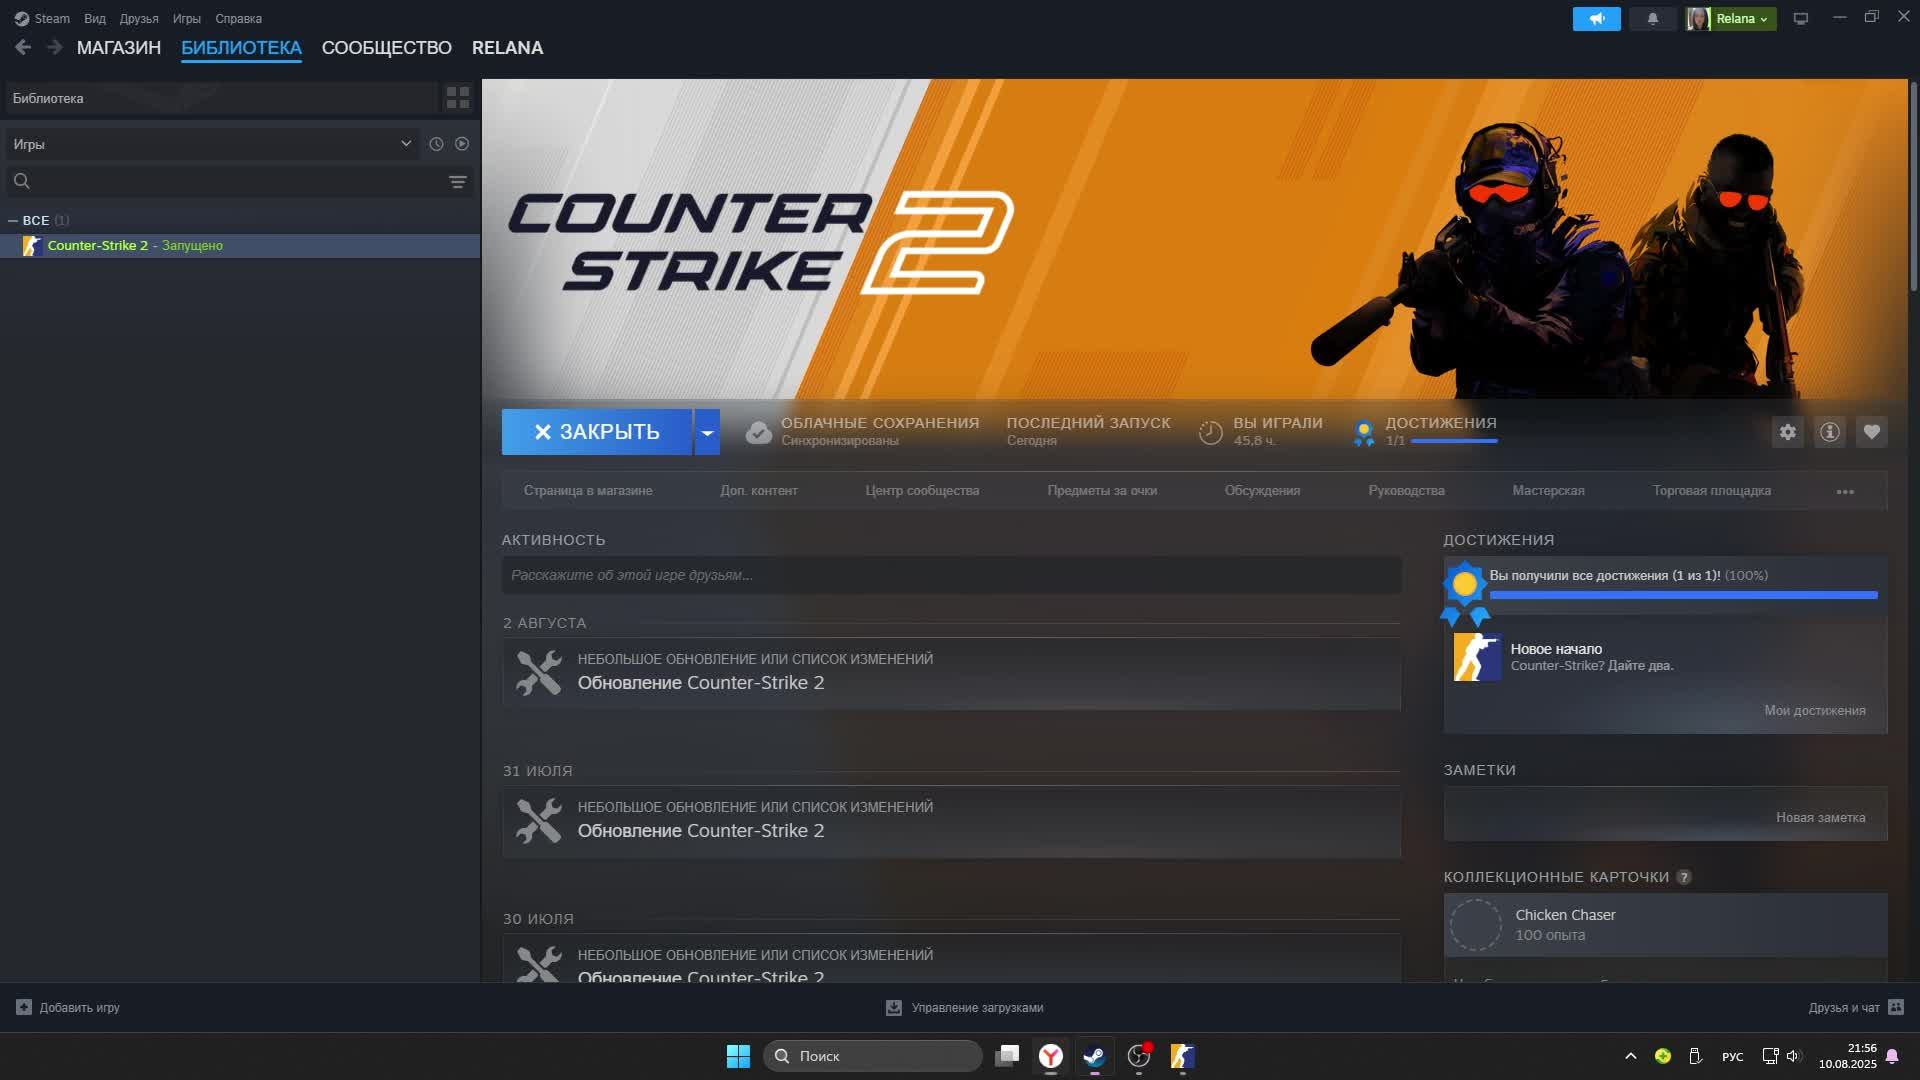
Task: Open the Steam announcements megaphone icon
Action: tap(1596, 19)
